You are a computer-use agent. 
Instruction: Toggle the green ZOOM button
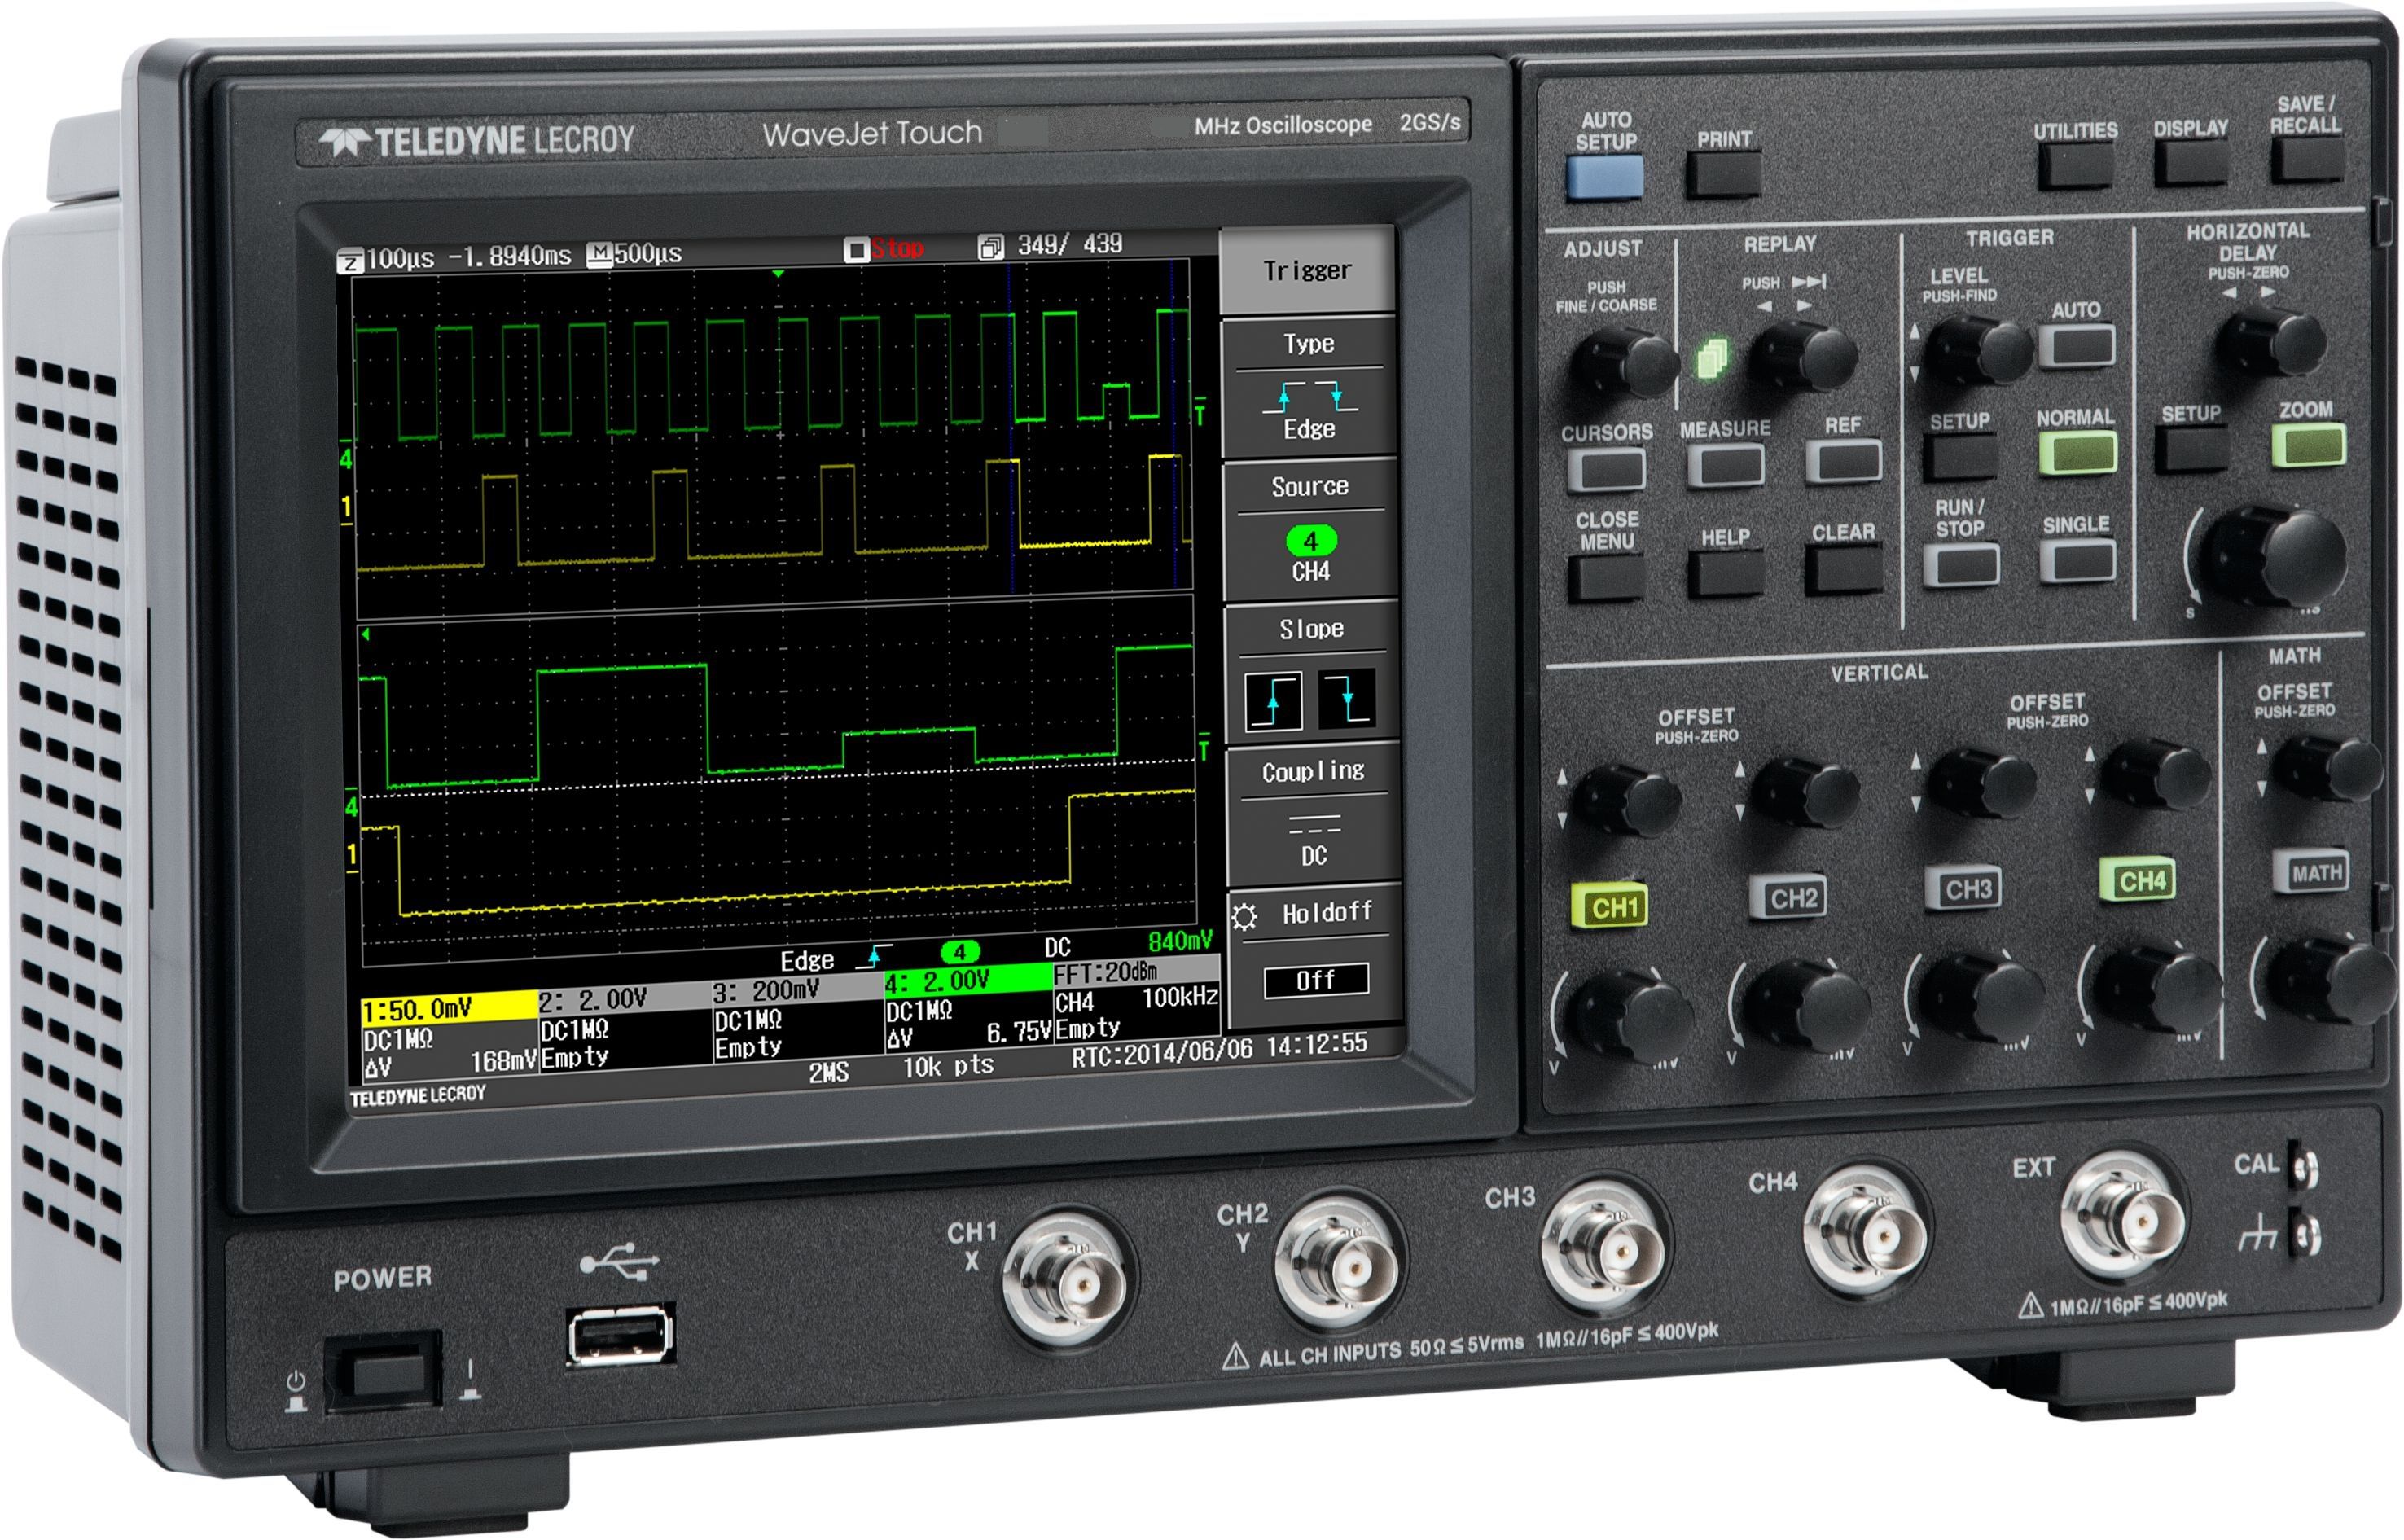[x=2309, y=445]
